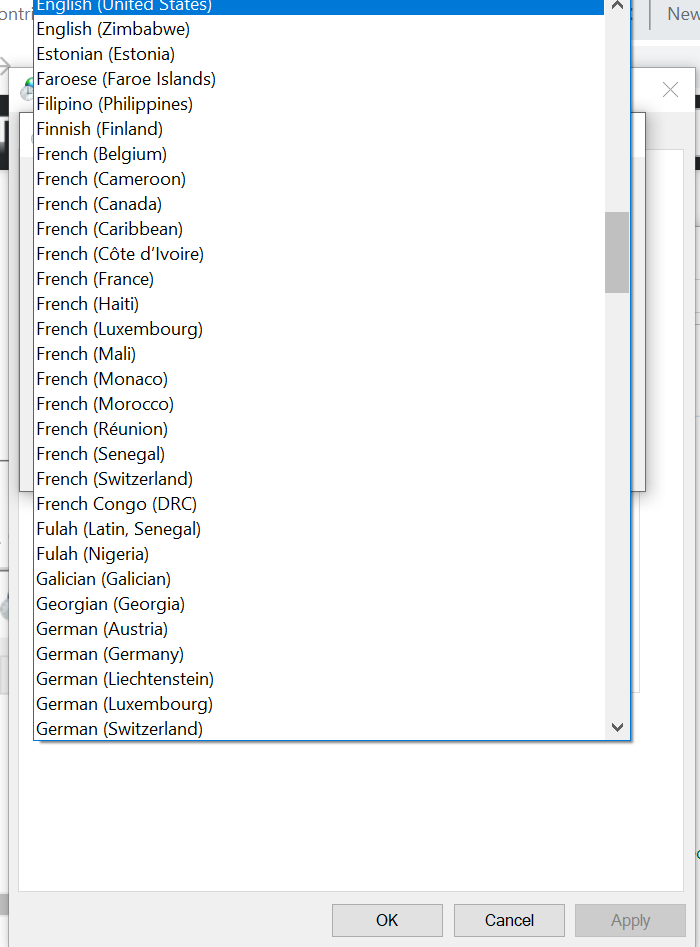The image size is (700, 947).
Task: Select English (United States) highlighted entry
Action: coord(124,6)
